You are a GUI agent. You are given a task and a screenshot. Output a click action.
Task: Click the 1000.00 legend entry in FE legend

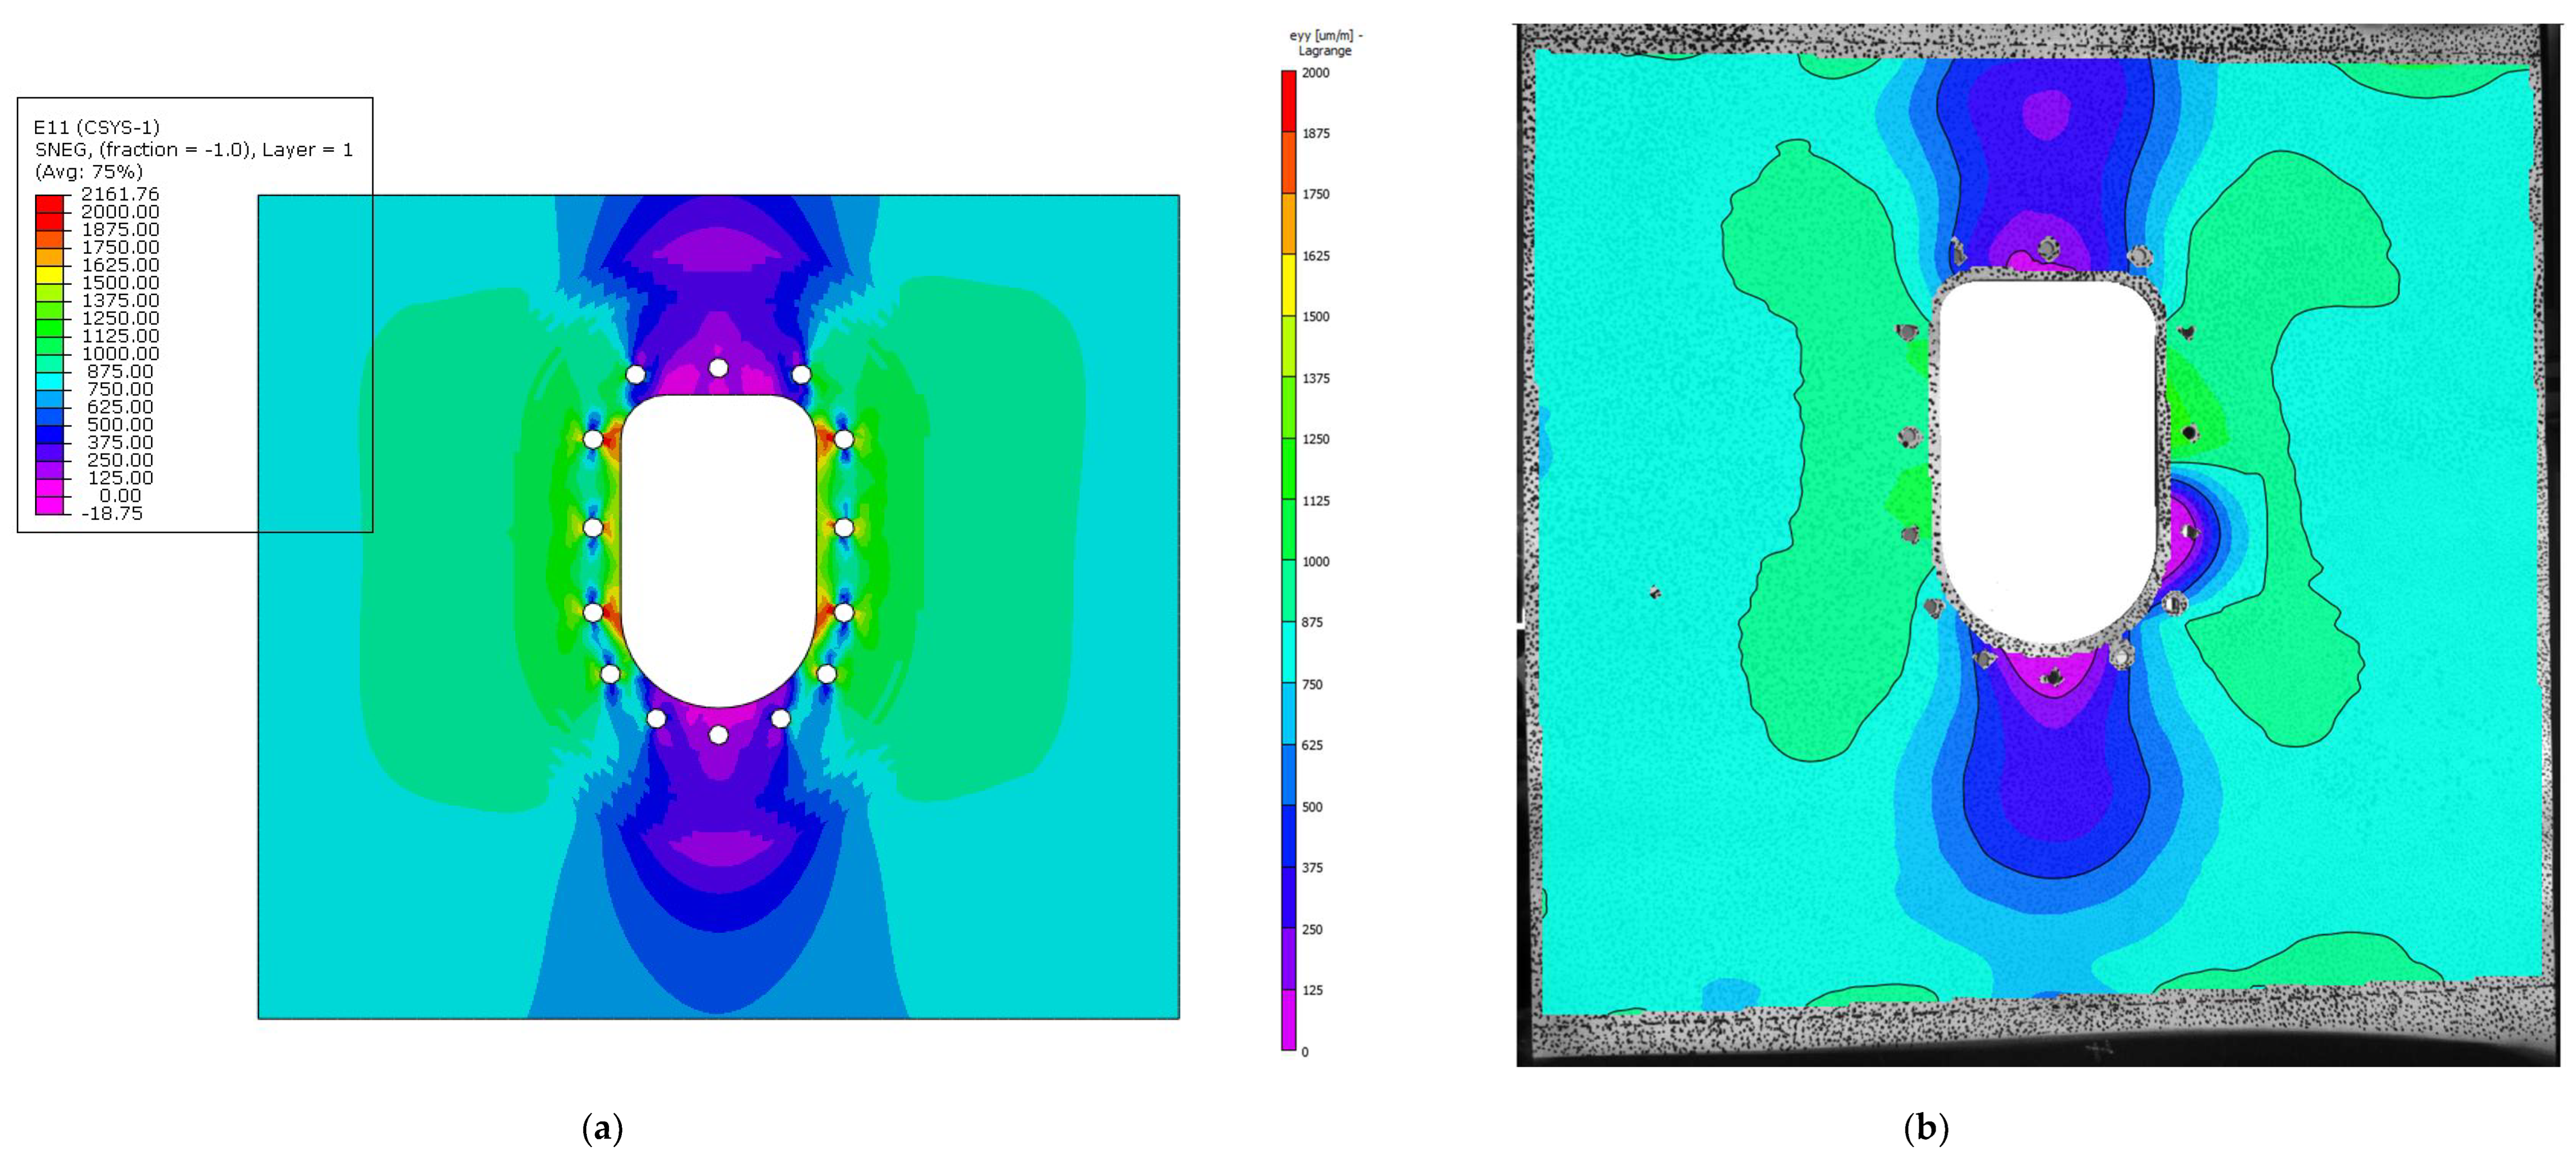(x=120, y=354)
